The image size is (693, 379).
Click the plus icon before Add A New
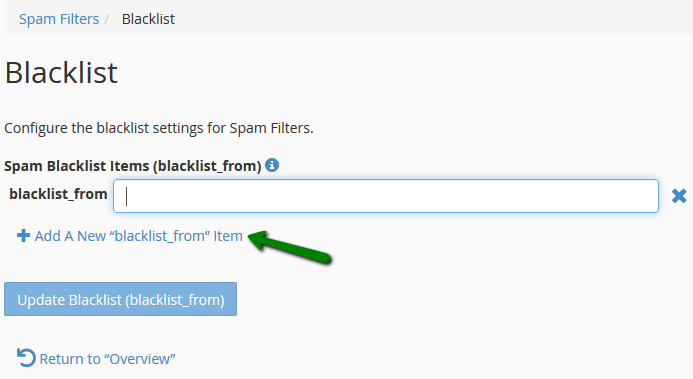pyautogui.click(x=23, y=236)
